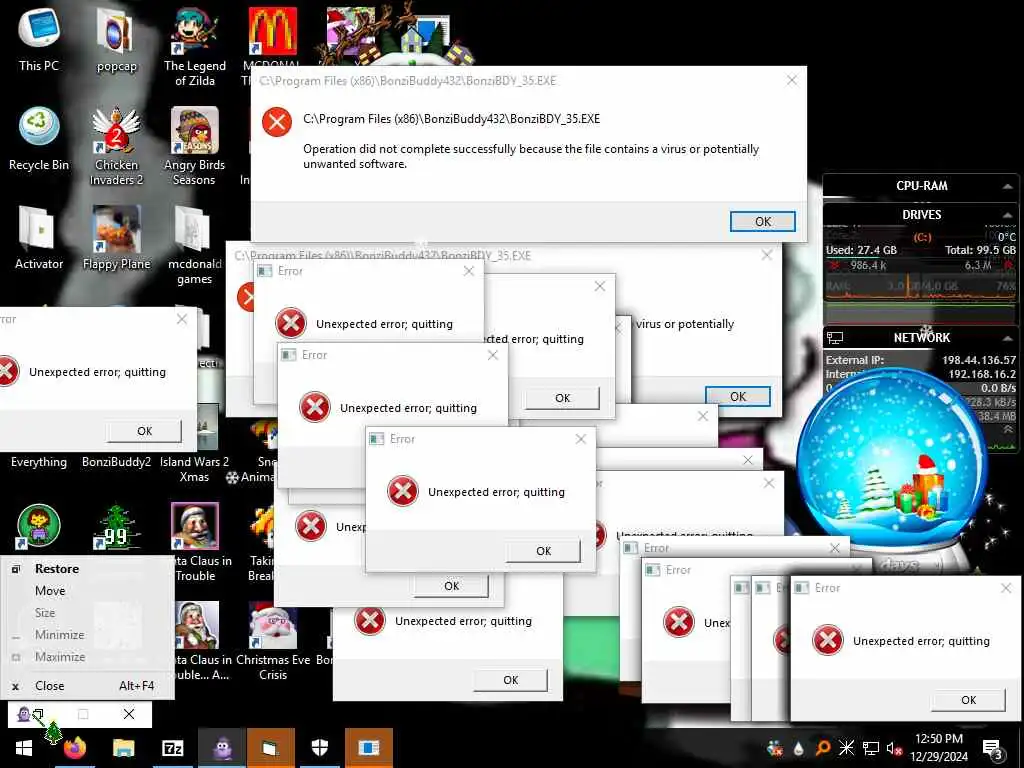Screen dimensions: 1024x768
Task: Select the Flappy Plane shortcut
Action: [116, 238]
